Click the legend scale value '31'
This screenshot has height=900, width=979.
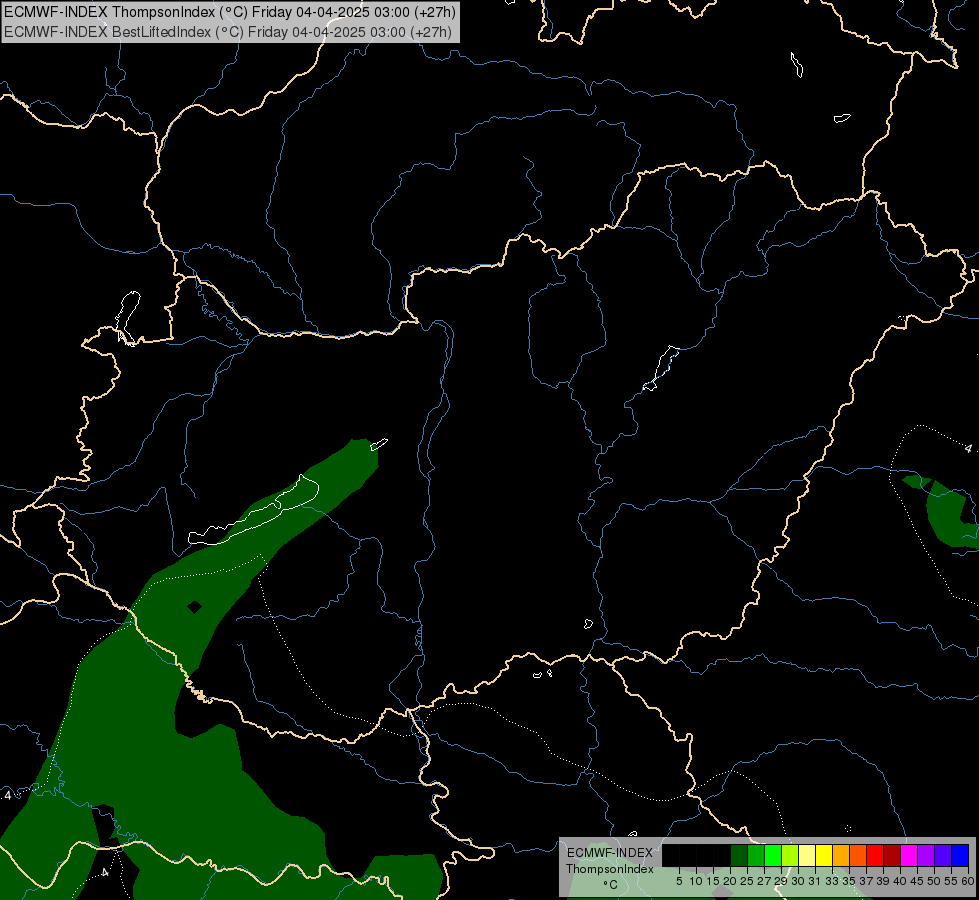click(814, 881)
